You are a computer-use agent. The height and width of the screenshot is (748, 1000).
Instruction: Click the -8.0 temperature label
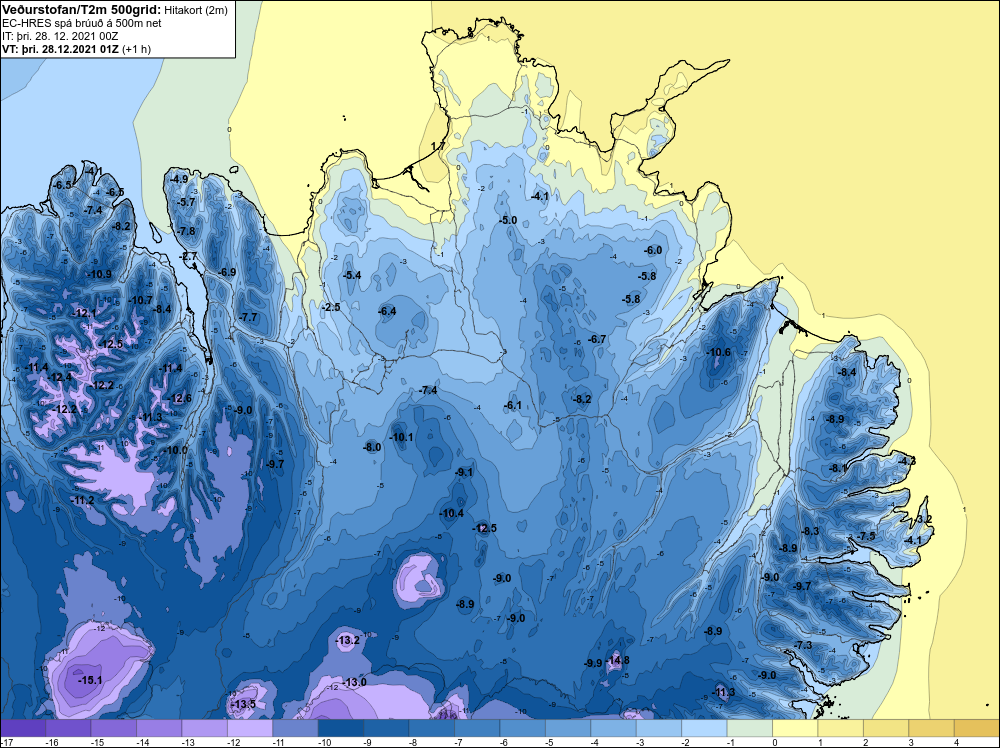pyautogui.click(x=372, y=447)
